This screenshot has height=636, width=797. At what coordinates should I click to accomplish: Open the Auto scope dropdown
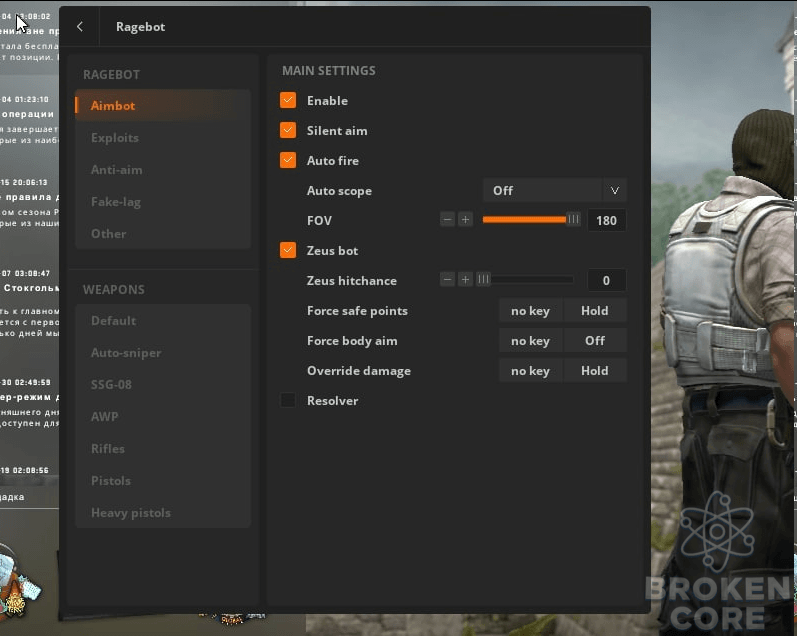coord(555,191)
